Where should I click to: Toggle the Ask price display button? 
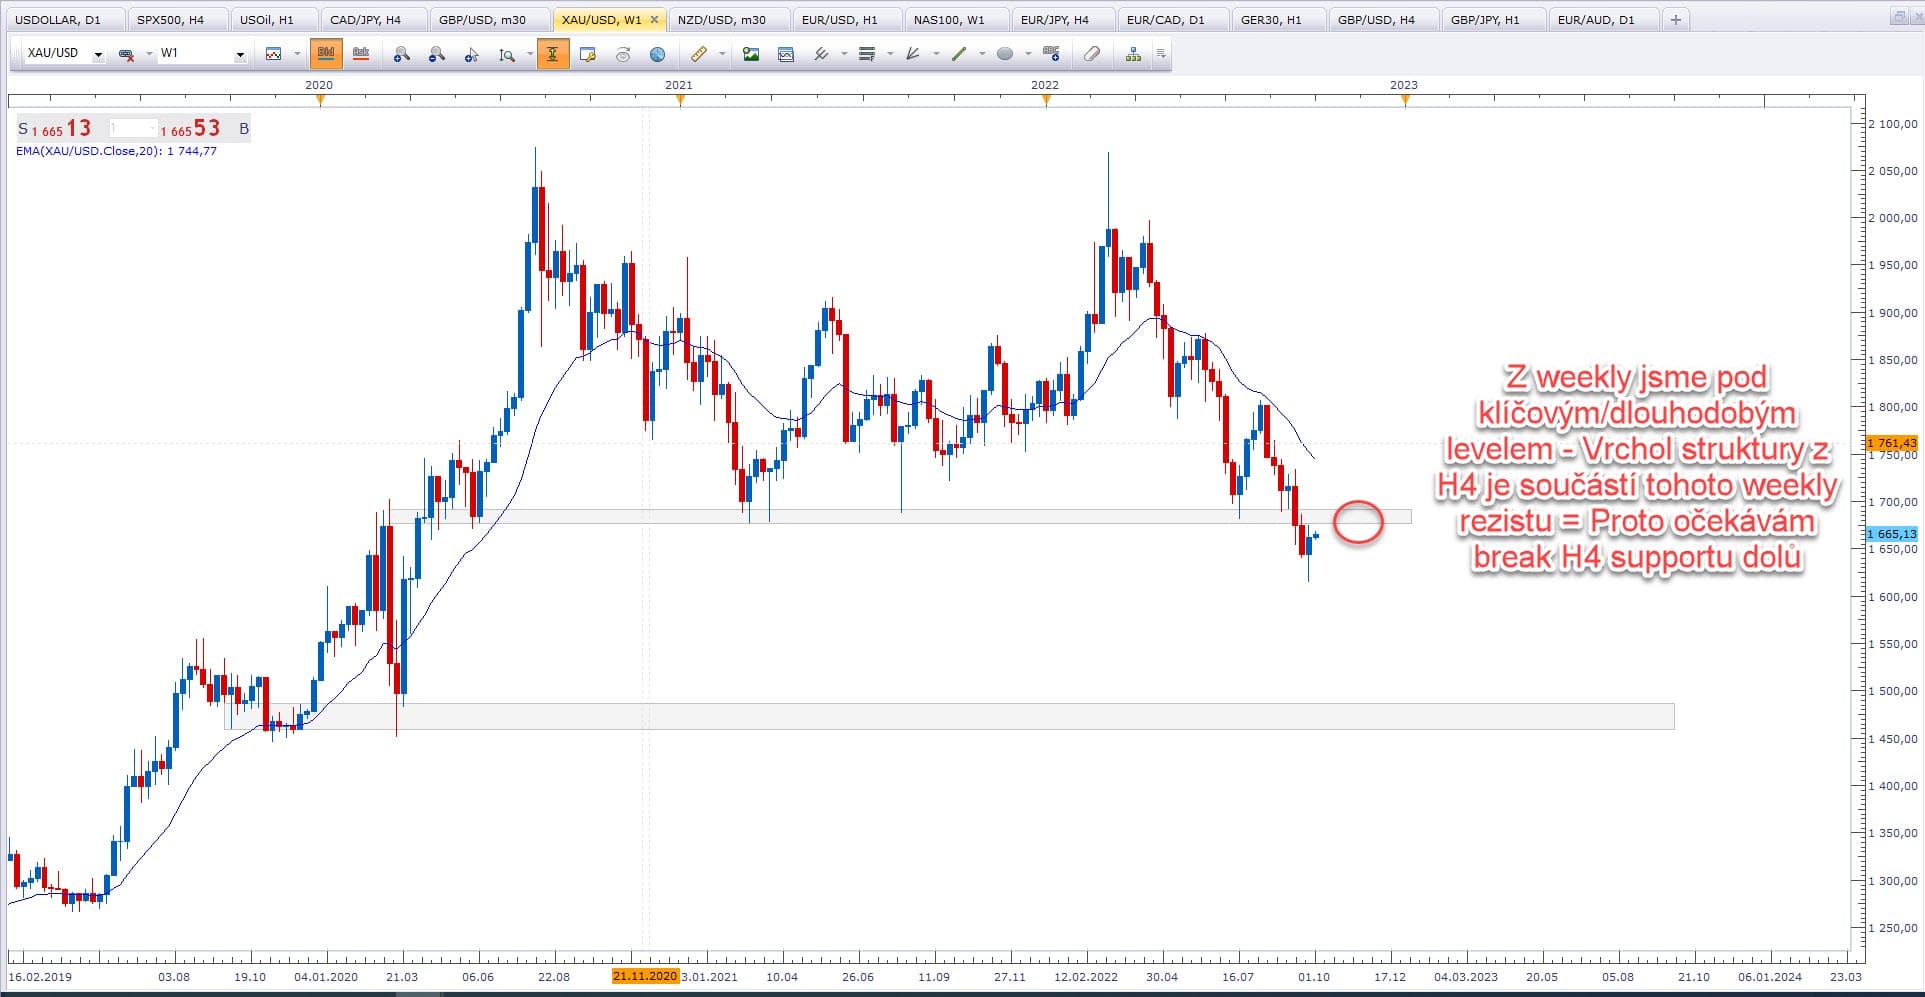pyautogui.click(x=360, y=54)
